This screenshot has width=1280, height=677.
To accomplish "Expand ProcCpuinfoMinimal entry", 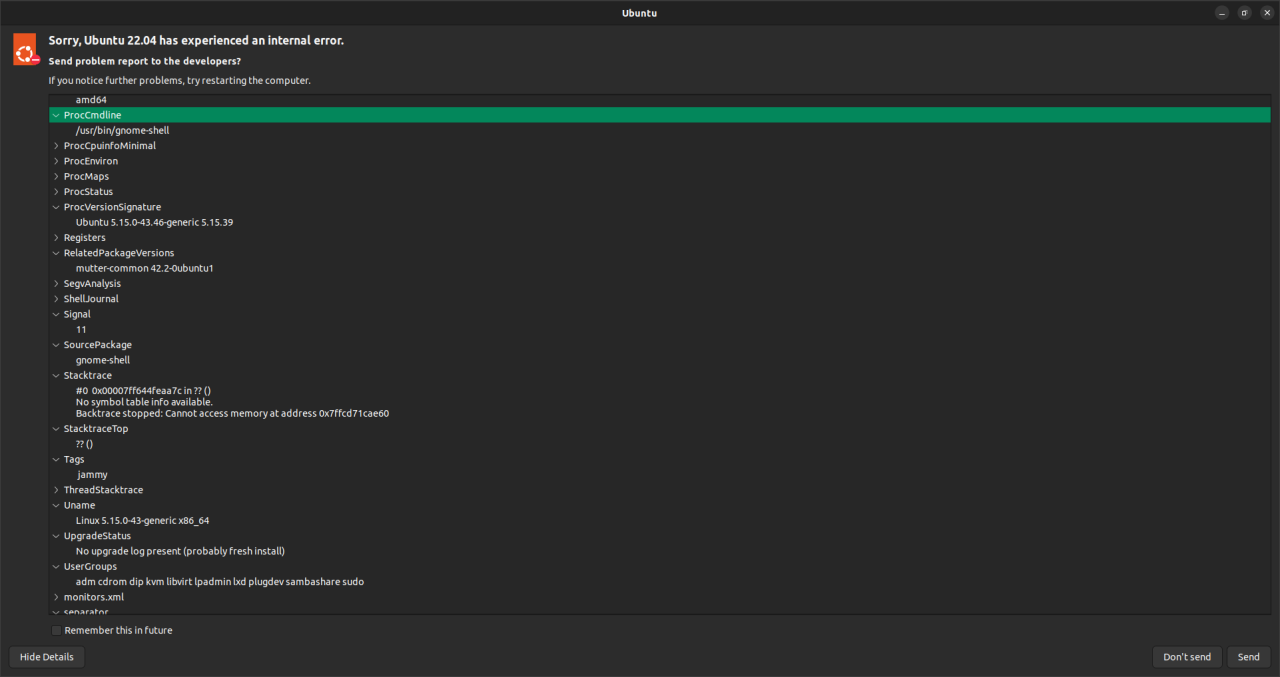I will coord(56,146).
